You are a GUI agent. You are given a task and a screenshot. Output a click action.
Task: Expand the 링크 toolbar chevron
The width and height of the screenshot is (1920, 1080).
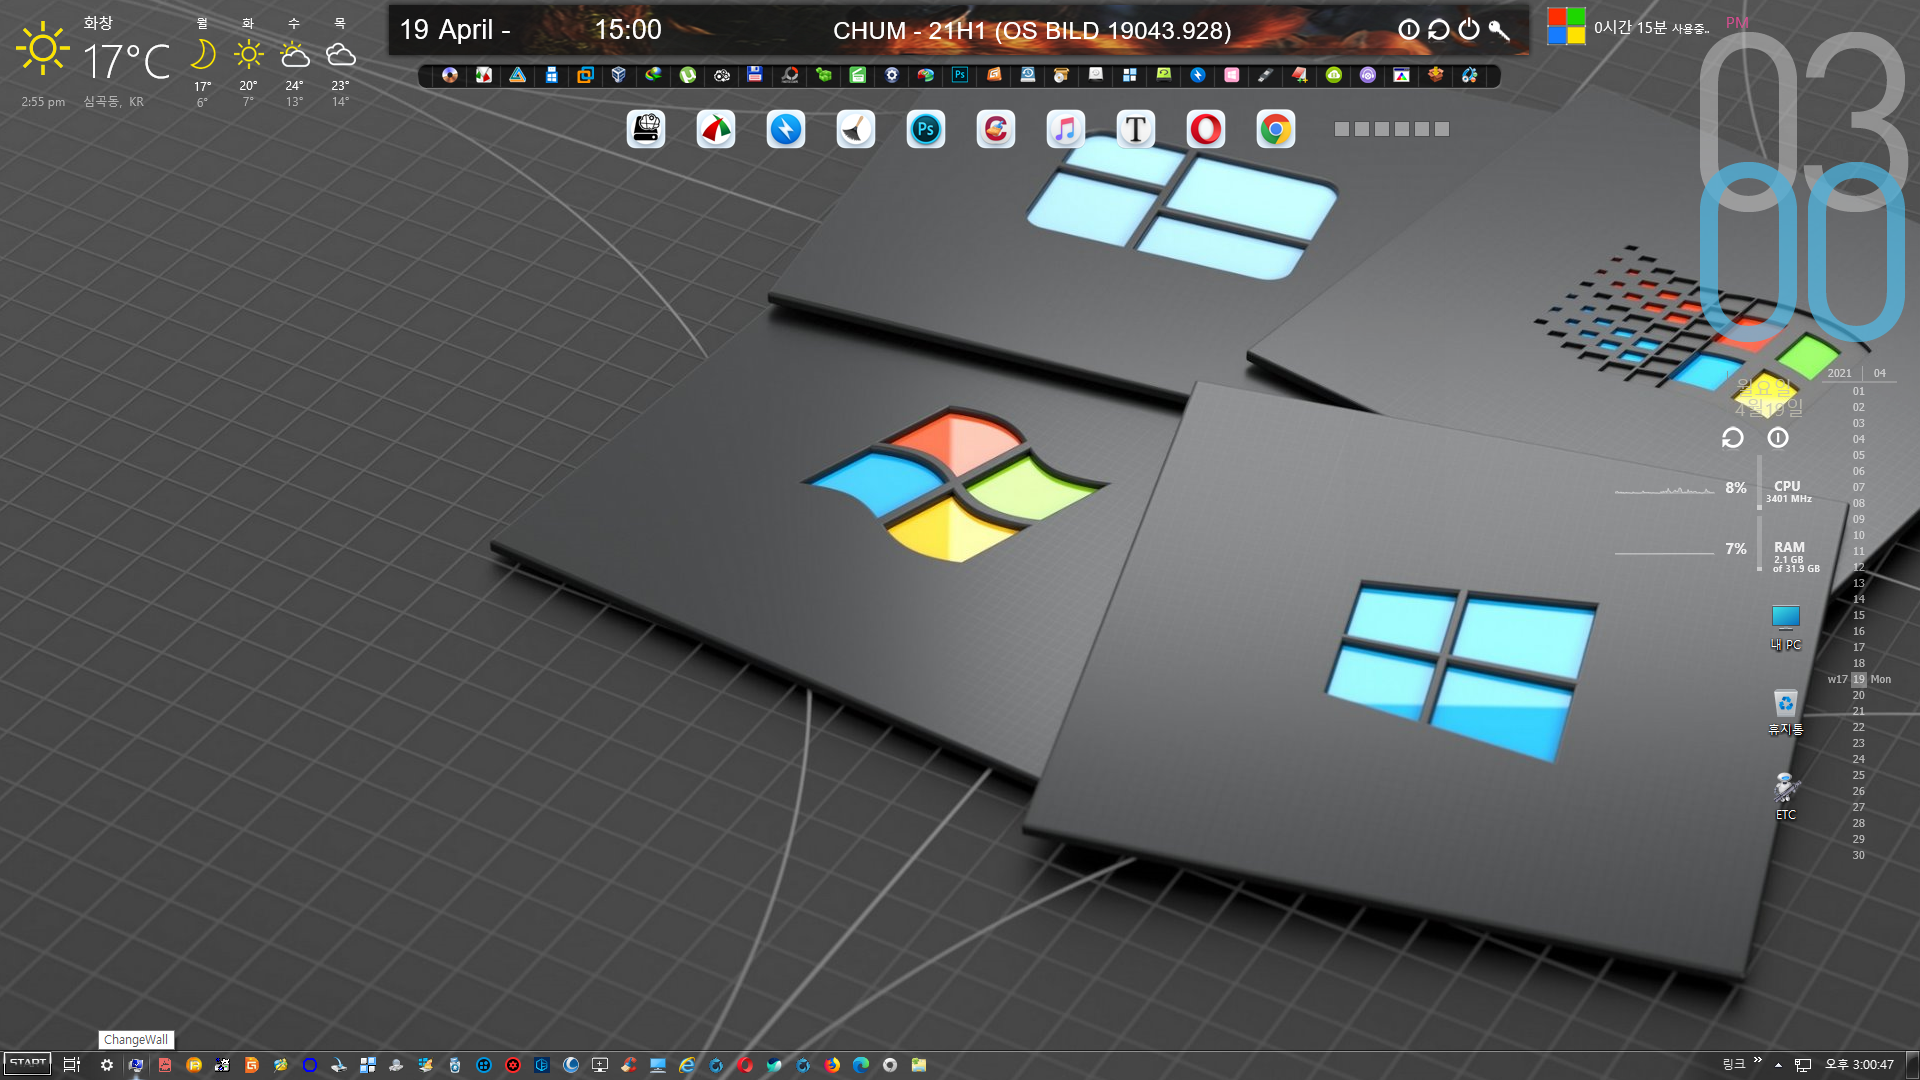(x=1758, y=1061)
